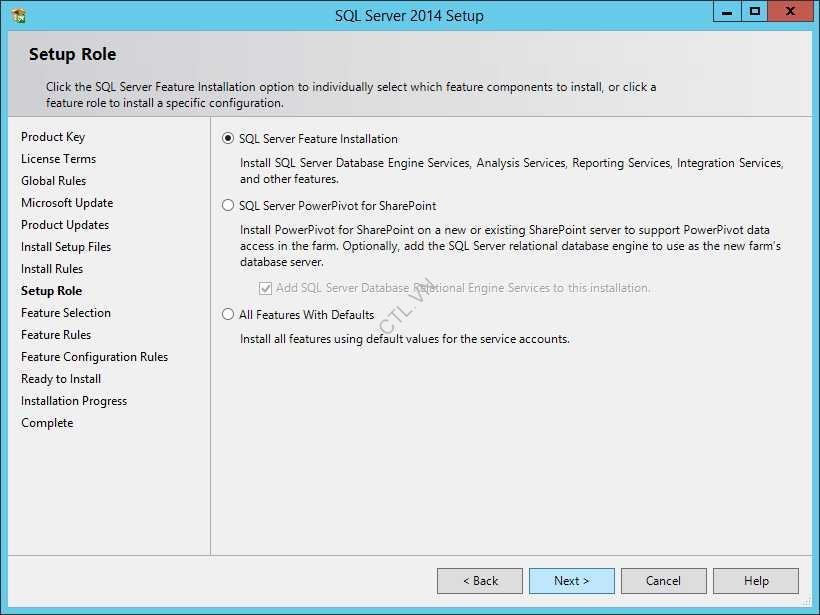The height and width of the screenshot is (615, 820).
Task: Open the Help documentation
Action: click(x=755, y=580)
